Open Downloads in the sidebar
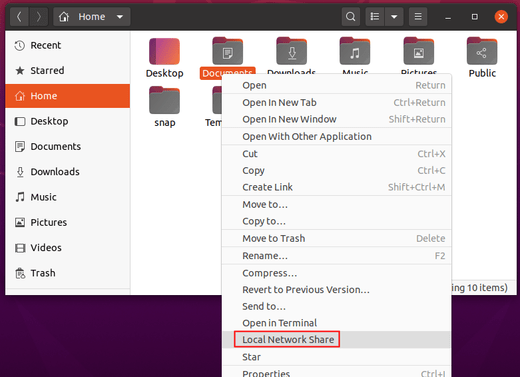This screenshot has width=520, height=377. tap(68, 172)
